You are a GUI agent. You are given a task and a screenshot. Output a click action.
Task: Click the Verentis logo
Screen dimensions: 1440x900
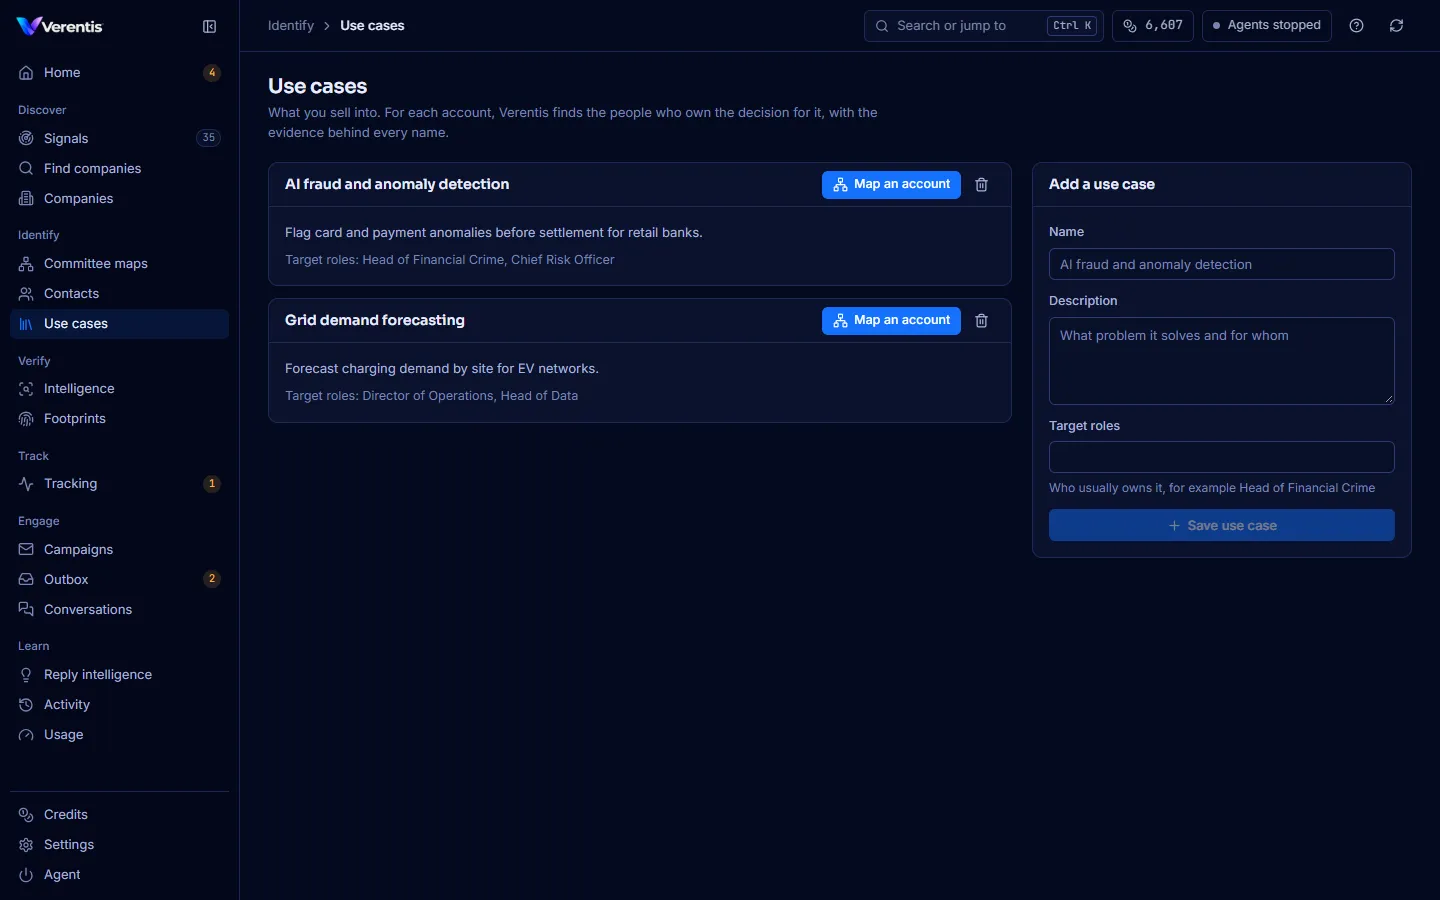coord(60,26)
